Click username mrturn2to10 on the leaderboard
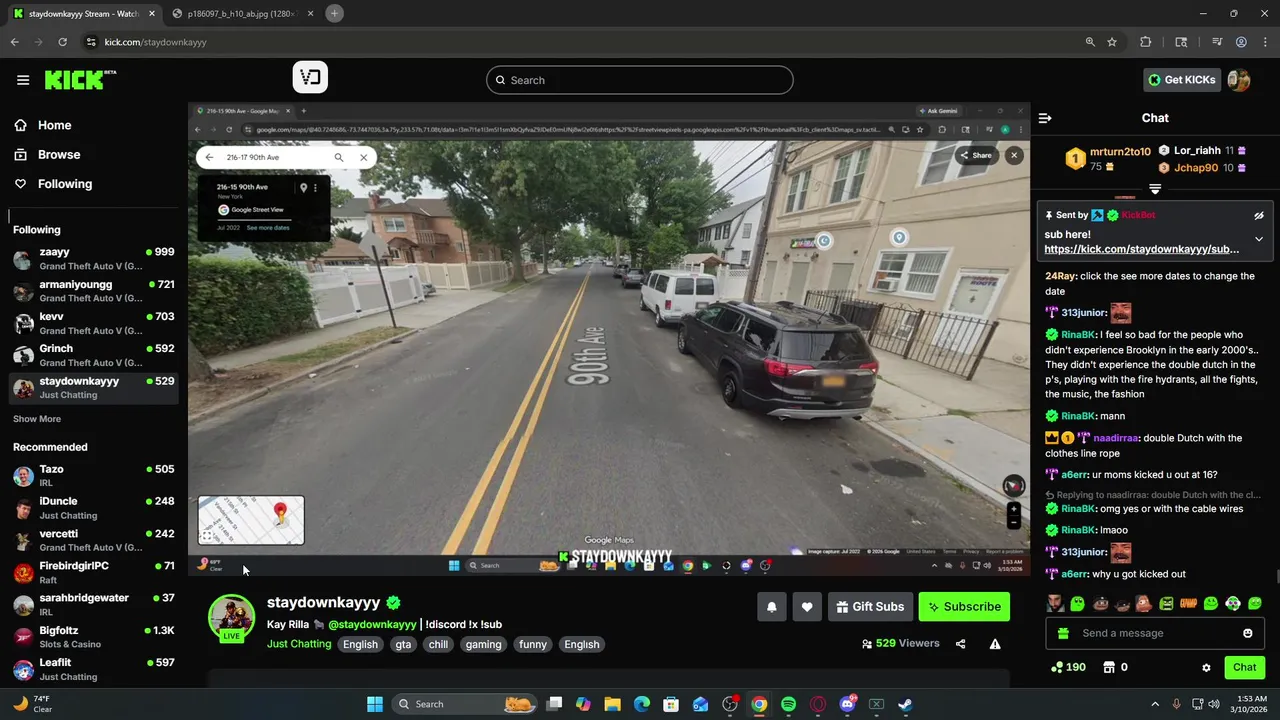The width and height of the screenshot is (1280, 720). tap(1120, 152)
